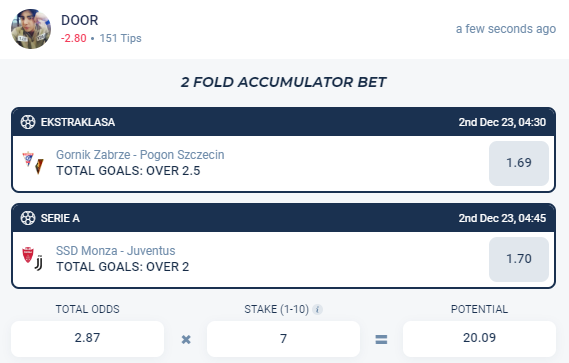Click the stake info icon
Screen dimensions: 569x363
pos(318,310)
